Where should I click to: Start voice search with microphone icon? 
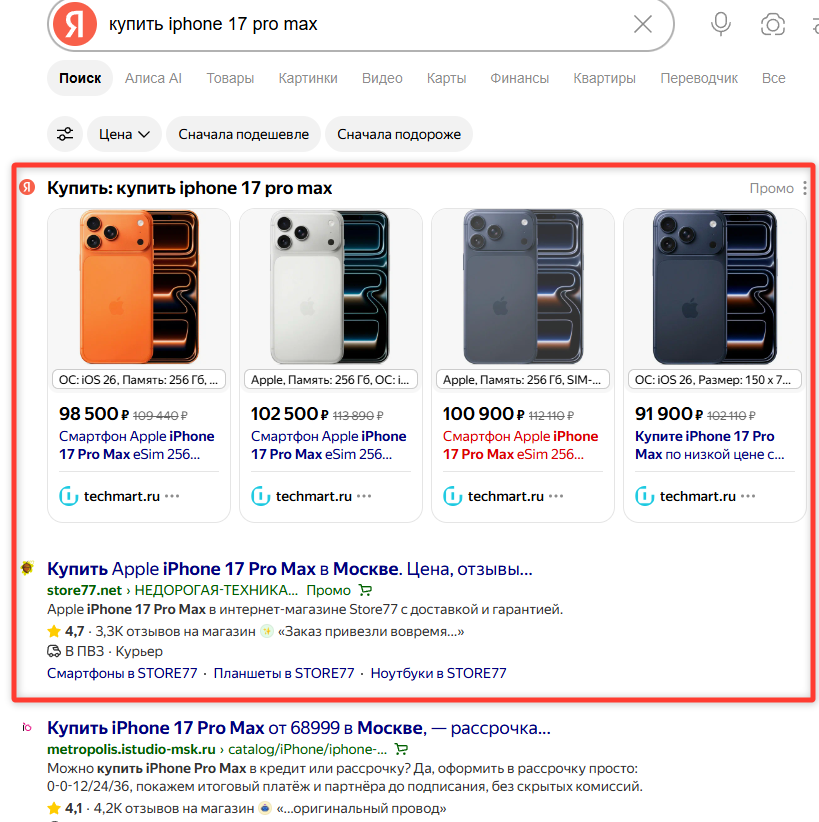click(720, 24)
